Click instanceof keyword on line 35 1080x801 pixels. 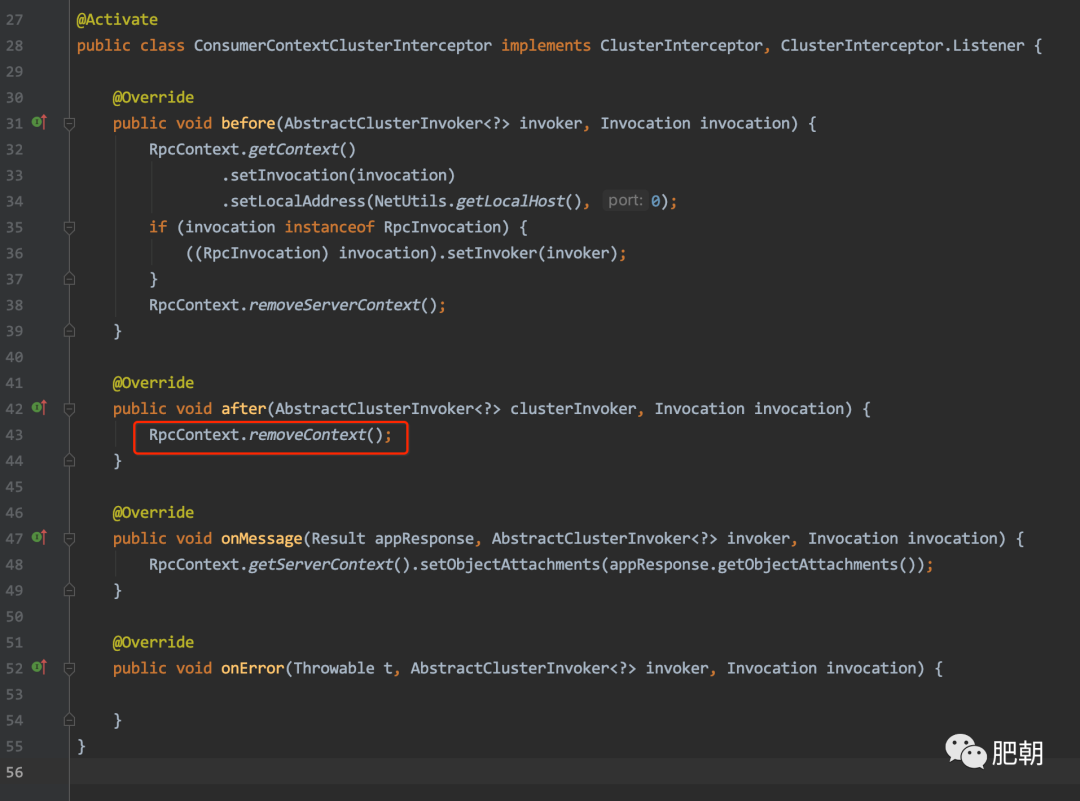(x=329, y=227)
